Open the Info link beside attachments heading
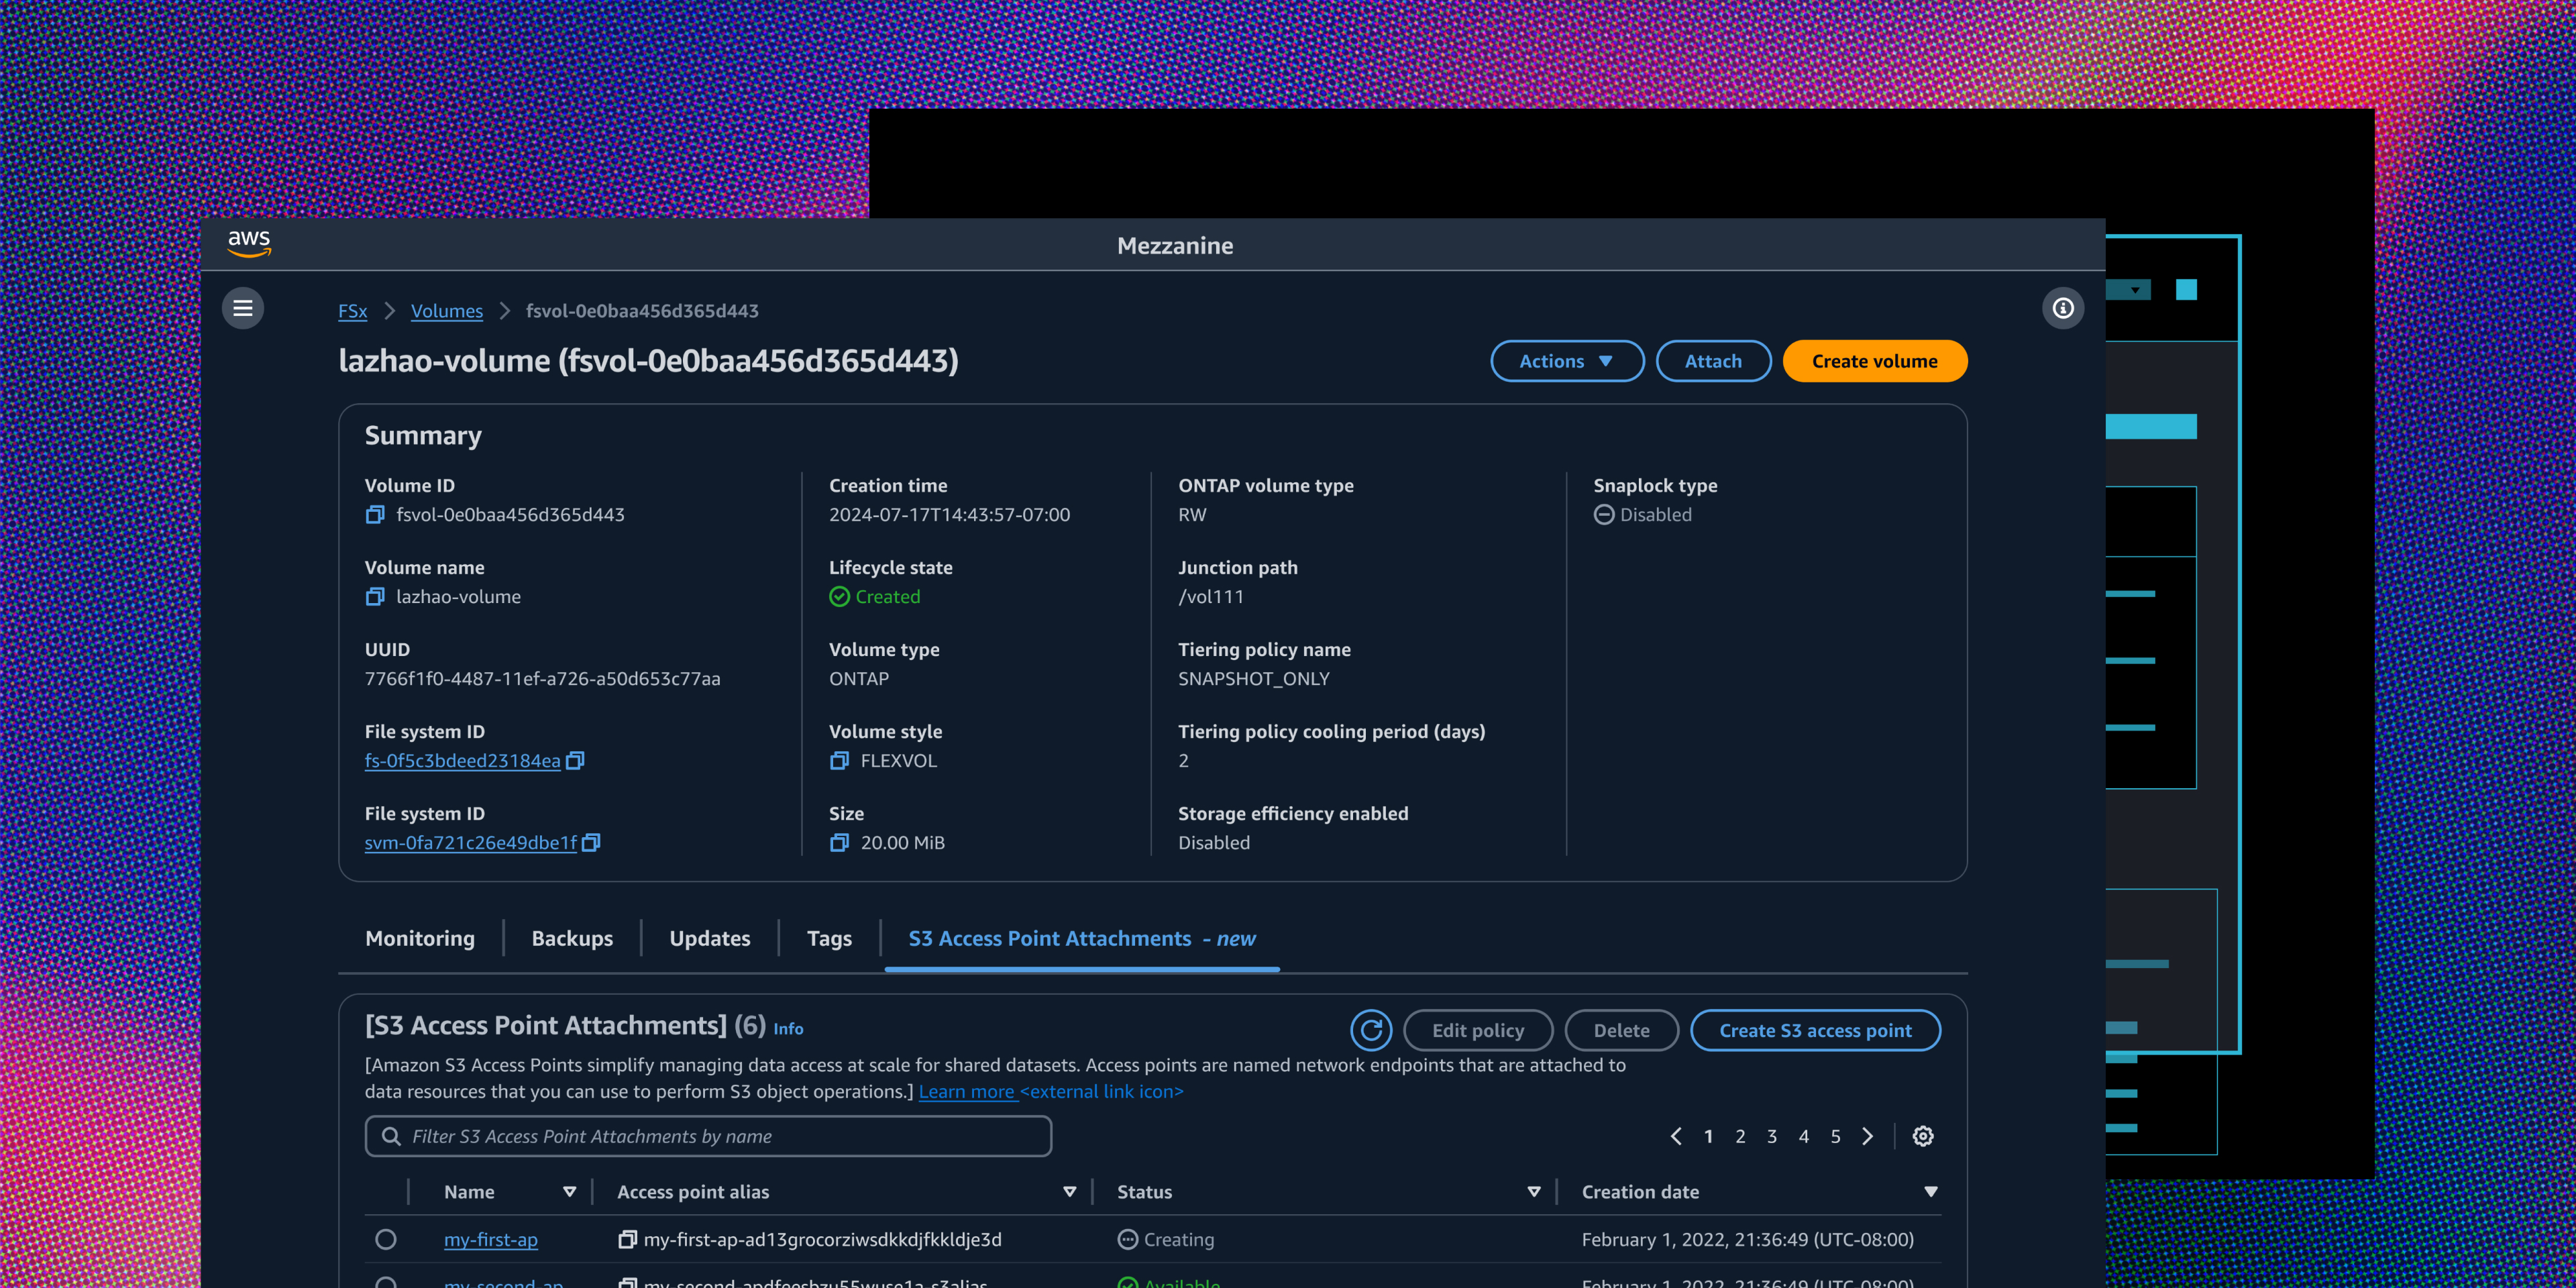This screenshot has width=2576, height=1288. tap(788, 1028)
